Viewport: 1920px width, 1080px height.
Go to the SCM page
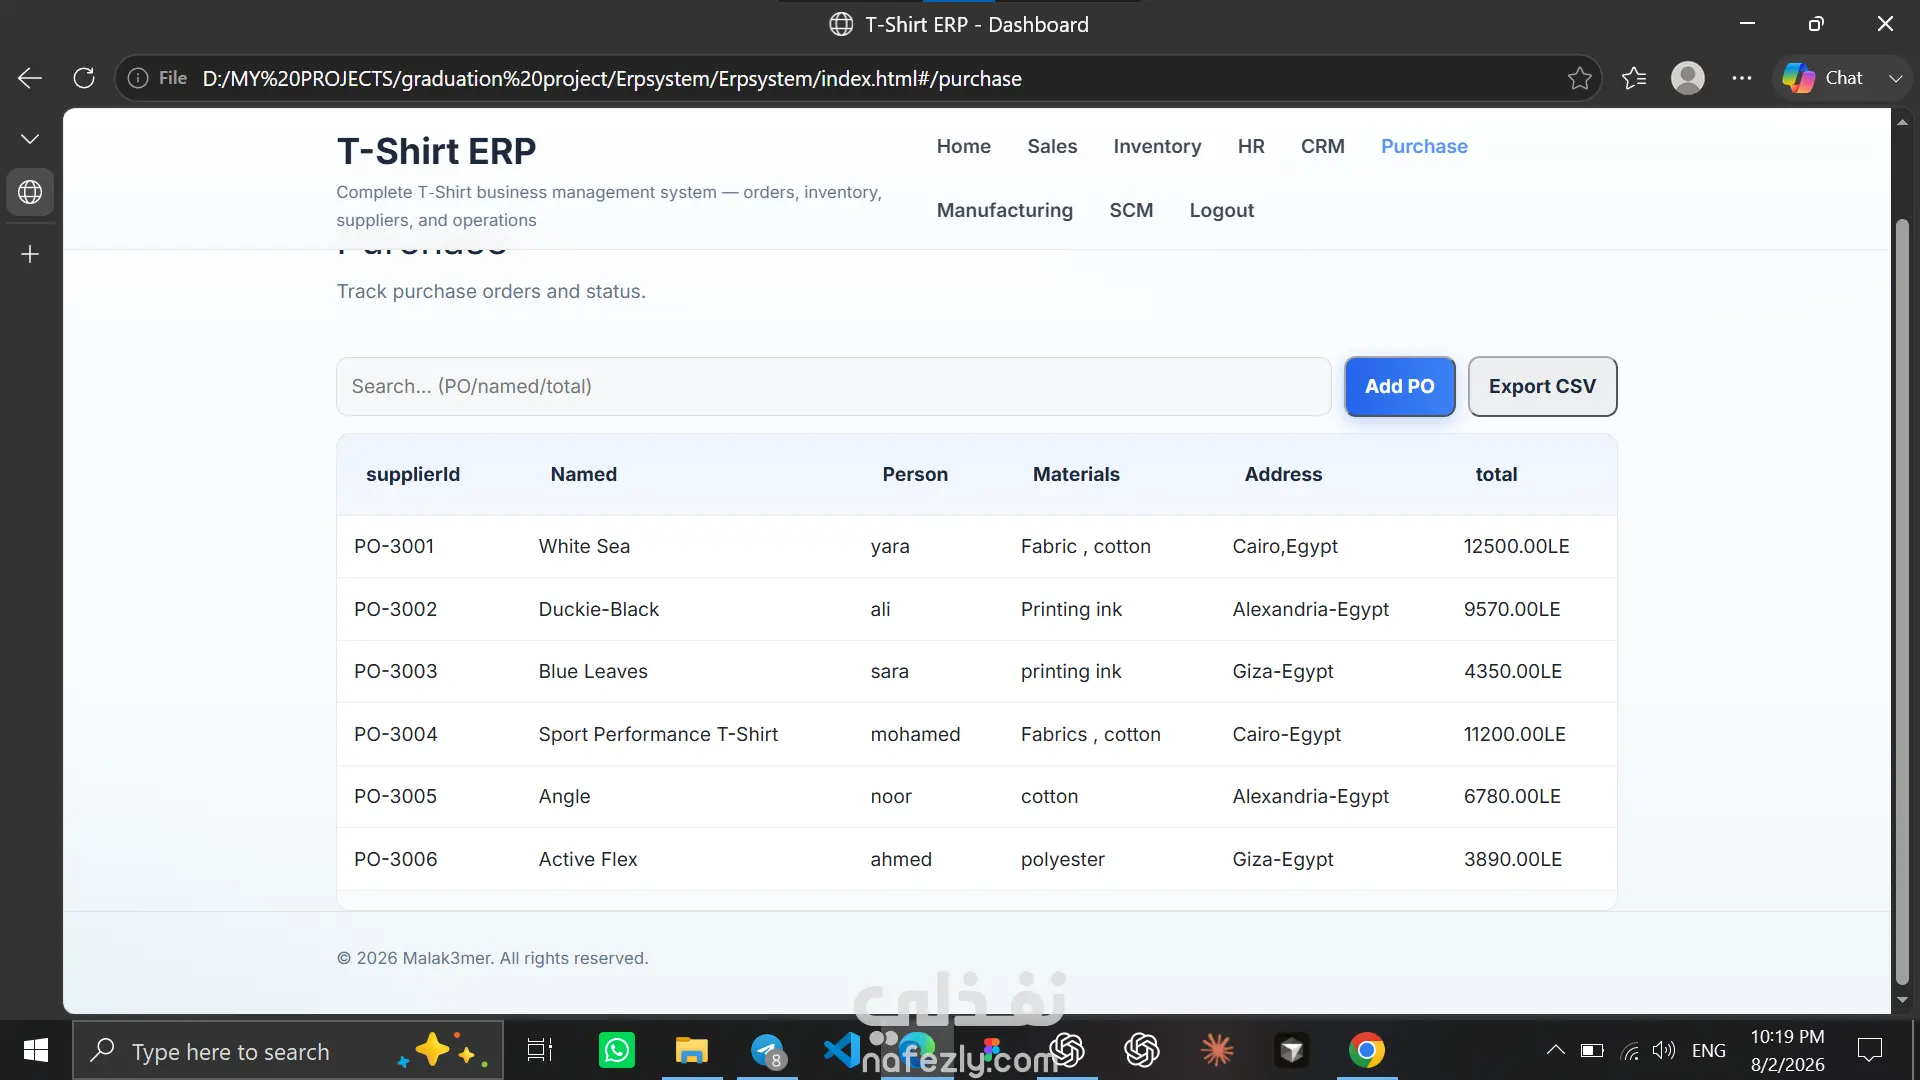point(1131,210)
